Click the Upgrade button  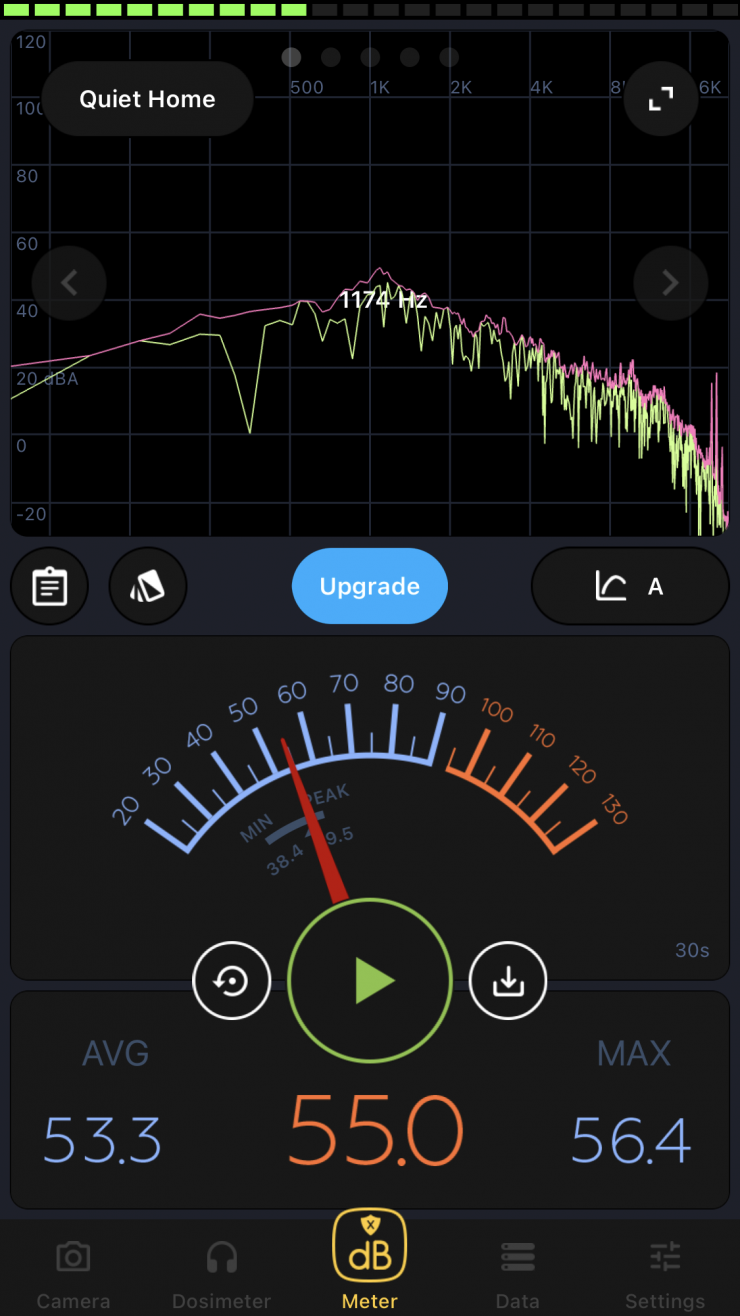[370, 587]
